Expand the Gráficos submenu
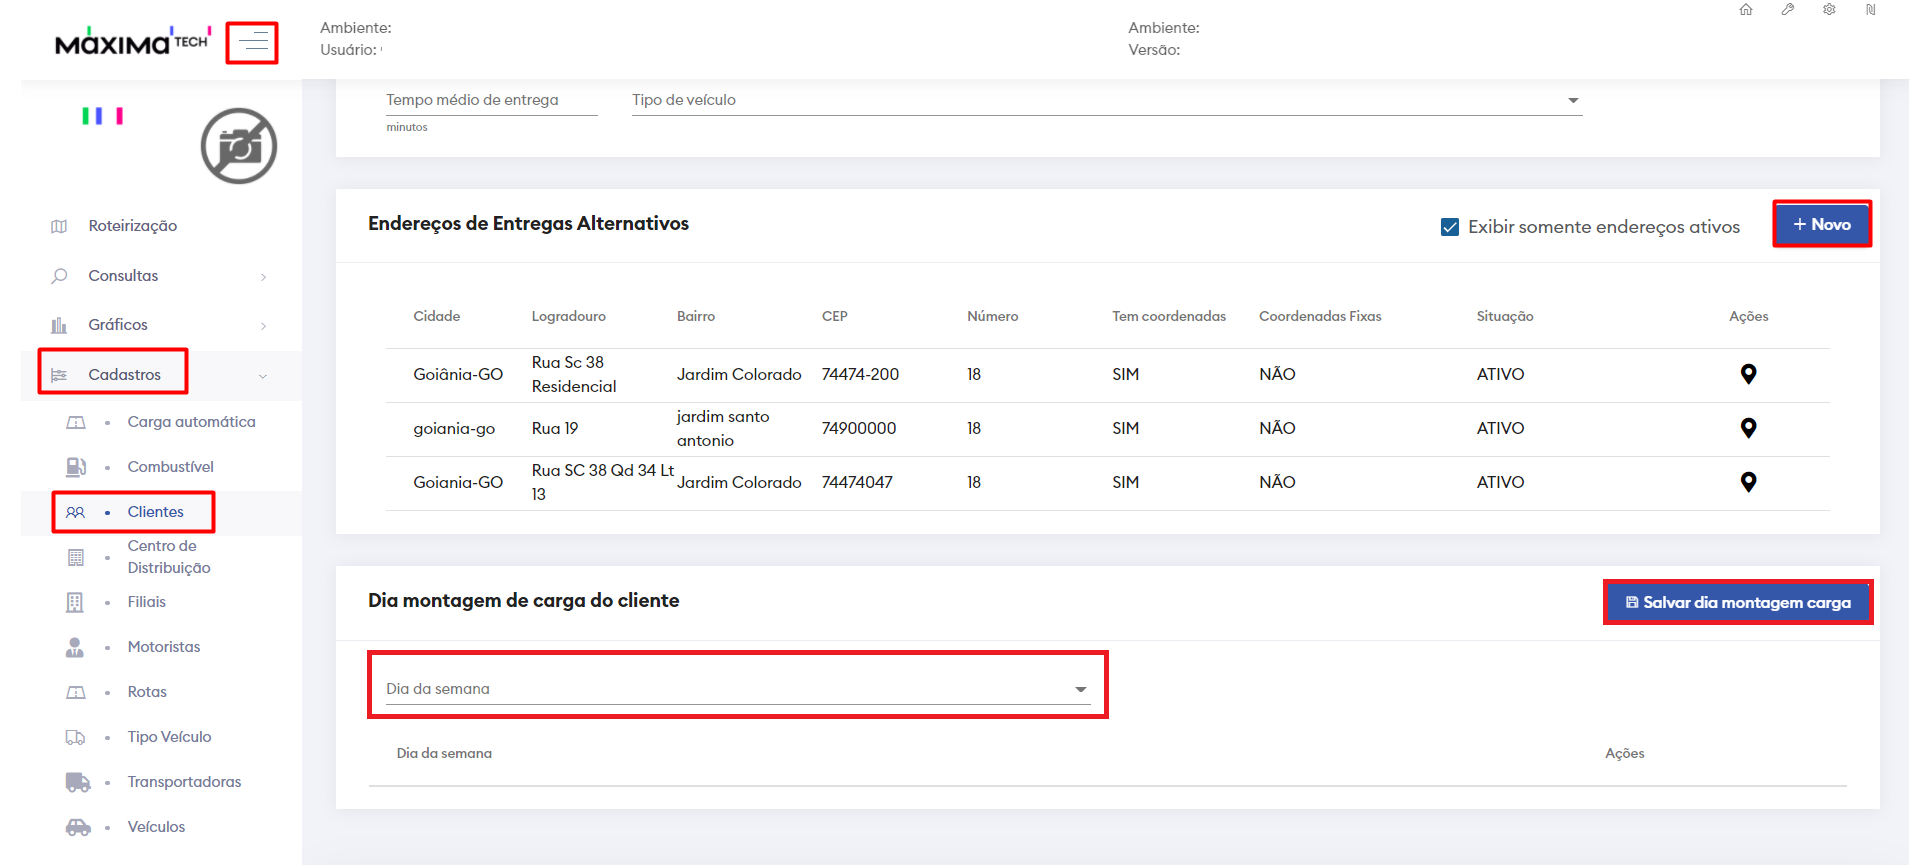The width and height of the screenshot is (1909, 865). (118, 325)
